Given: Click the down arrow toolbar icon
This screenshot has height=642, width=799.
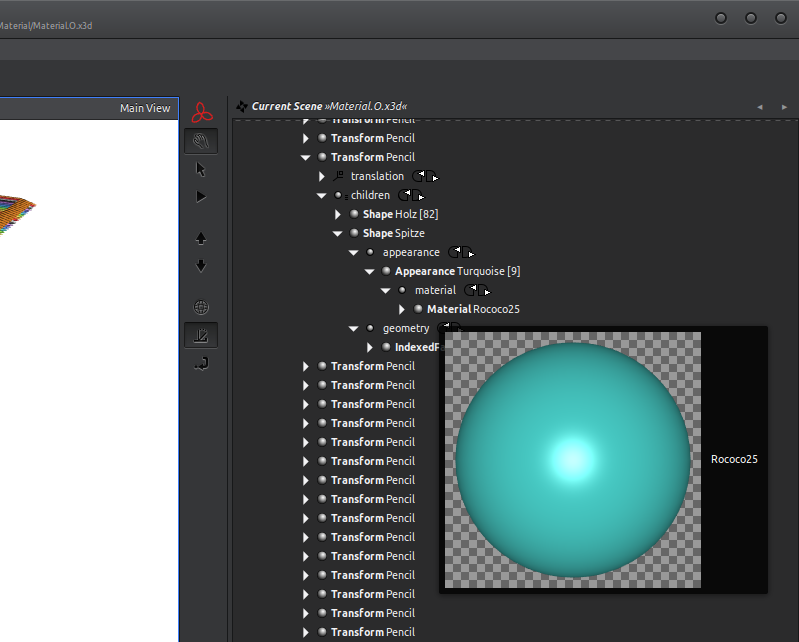Looking at the screenshot, I should click(x=201, y=265).
